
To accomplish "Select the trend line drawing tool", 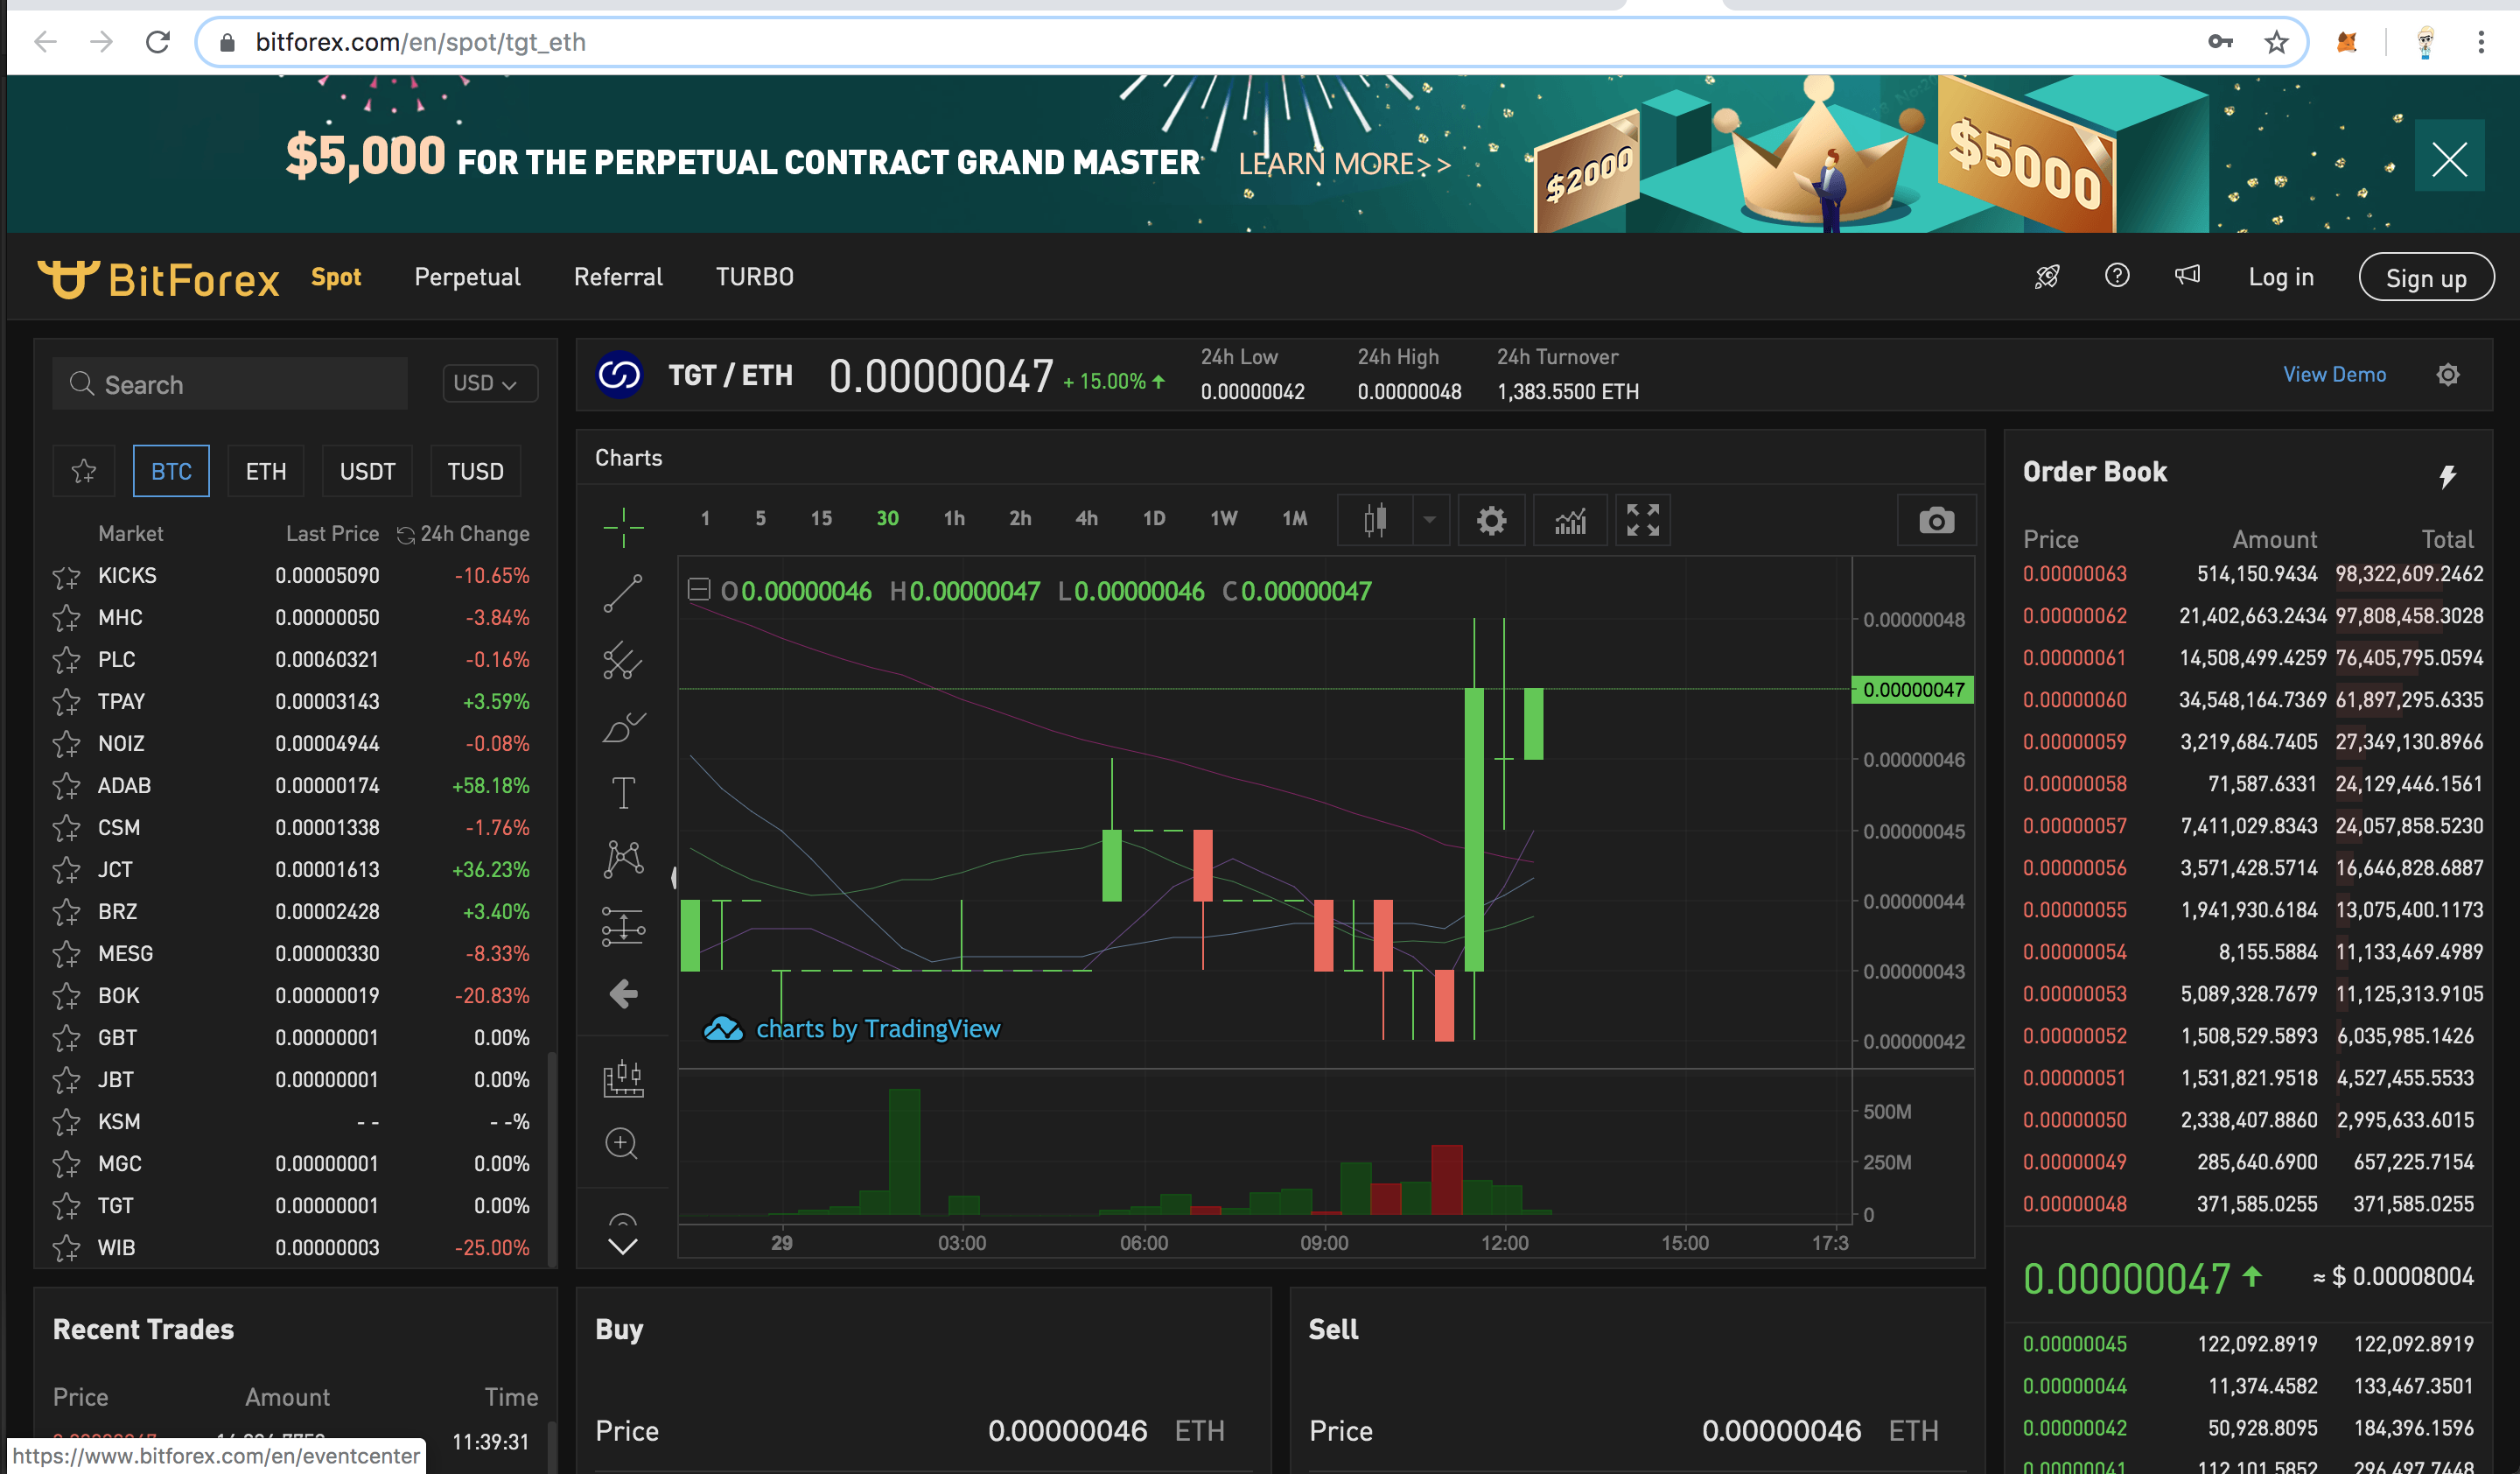I will (x=622, y=593).
